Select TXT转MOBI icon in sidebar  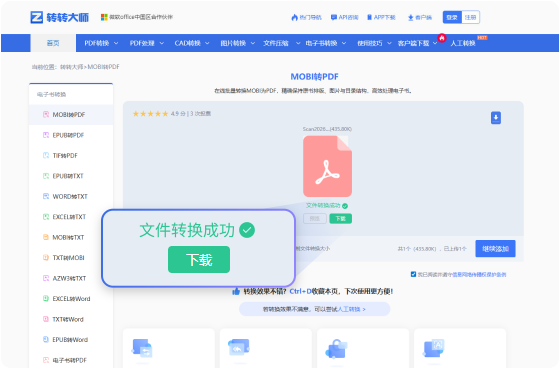coord(46,258)
